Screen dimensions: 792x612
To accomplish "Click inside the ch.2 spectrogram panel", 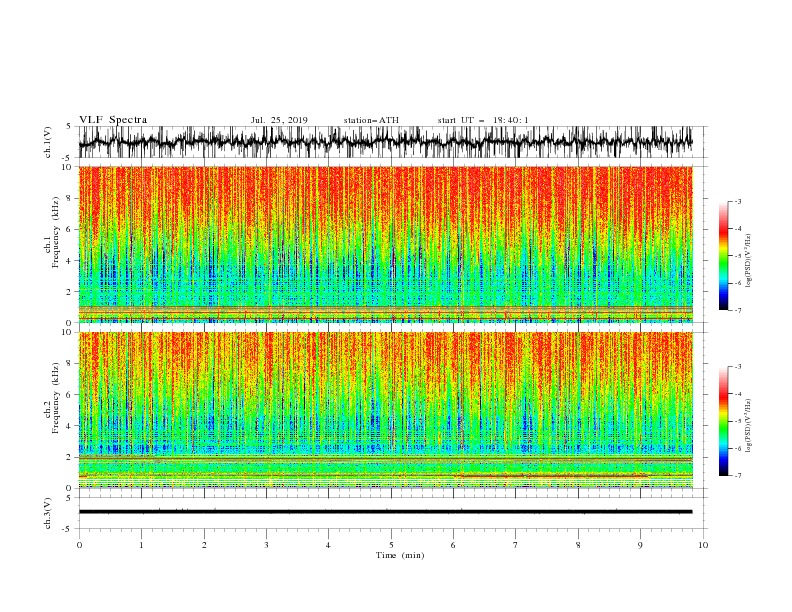I will [x=385, y=410].
